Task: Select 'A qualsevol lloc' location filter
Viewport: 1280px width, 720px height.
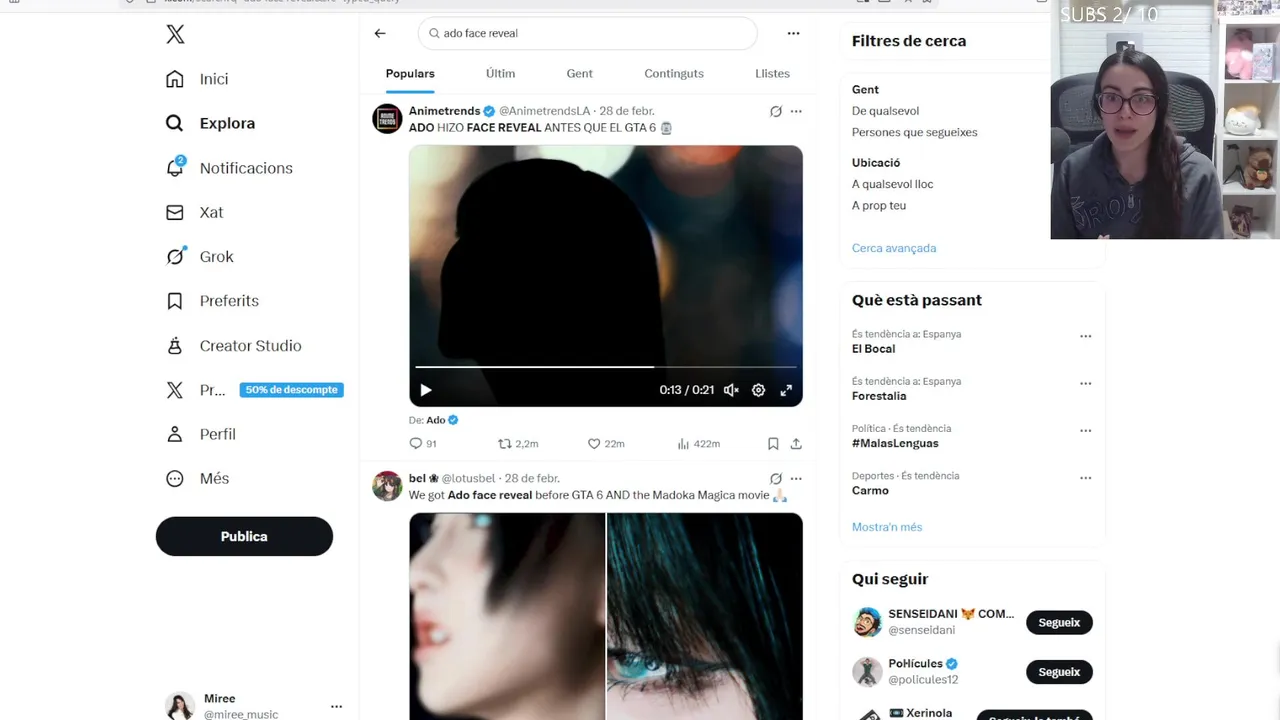Action: [892, 184]
